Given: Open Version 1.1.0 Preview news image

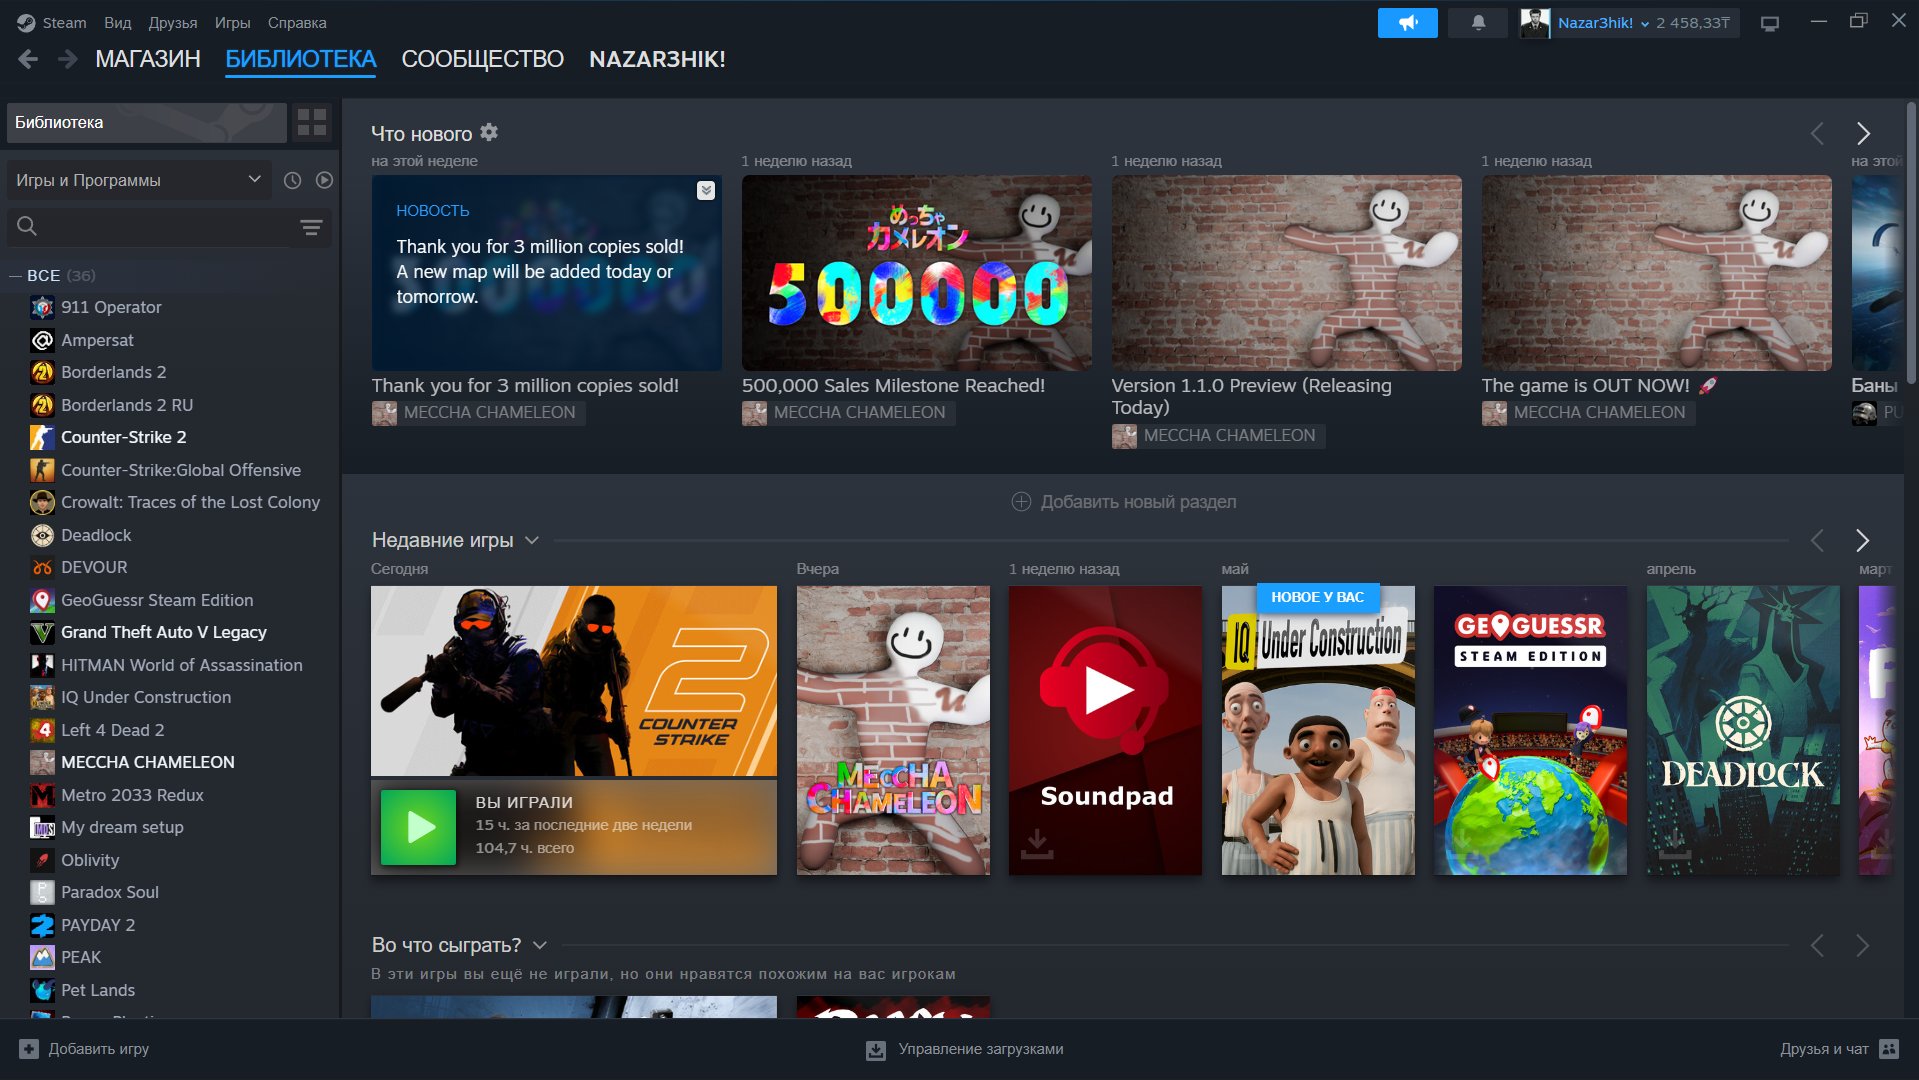Looking at the screenshot, I should 1287,273.
